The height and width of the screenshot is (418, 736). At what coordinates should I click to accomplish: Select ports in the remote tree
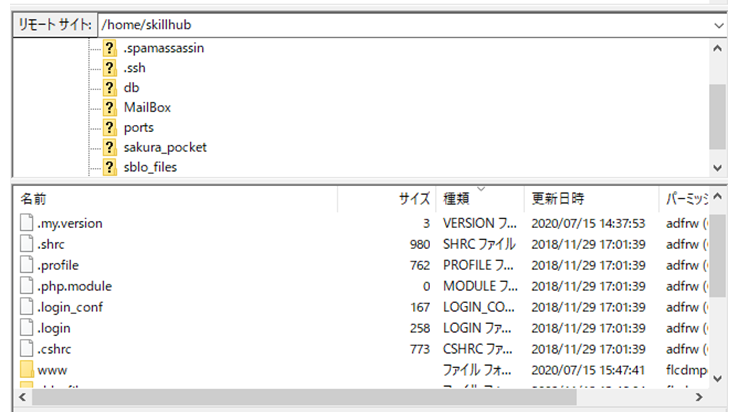coord(138,128)
